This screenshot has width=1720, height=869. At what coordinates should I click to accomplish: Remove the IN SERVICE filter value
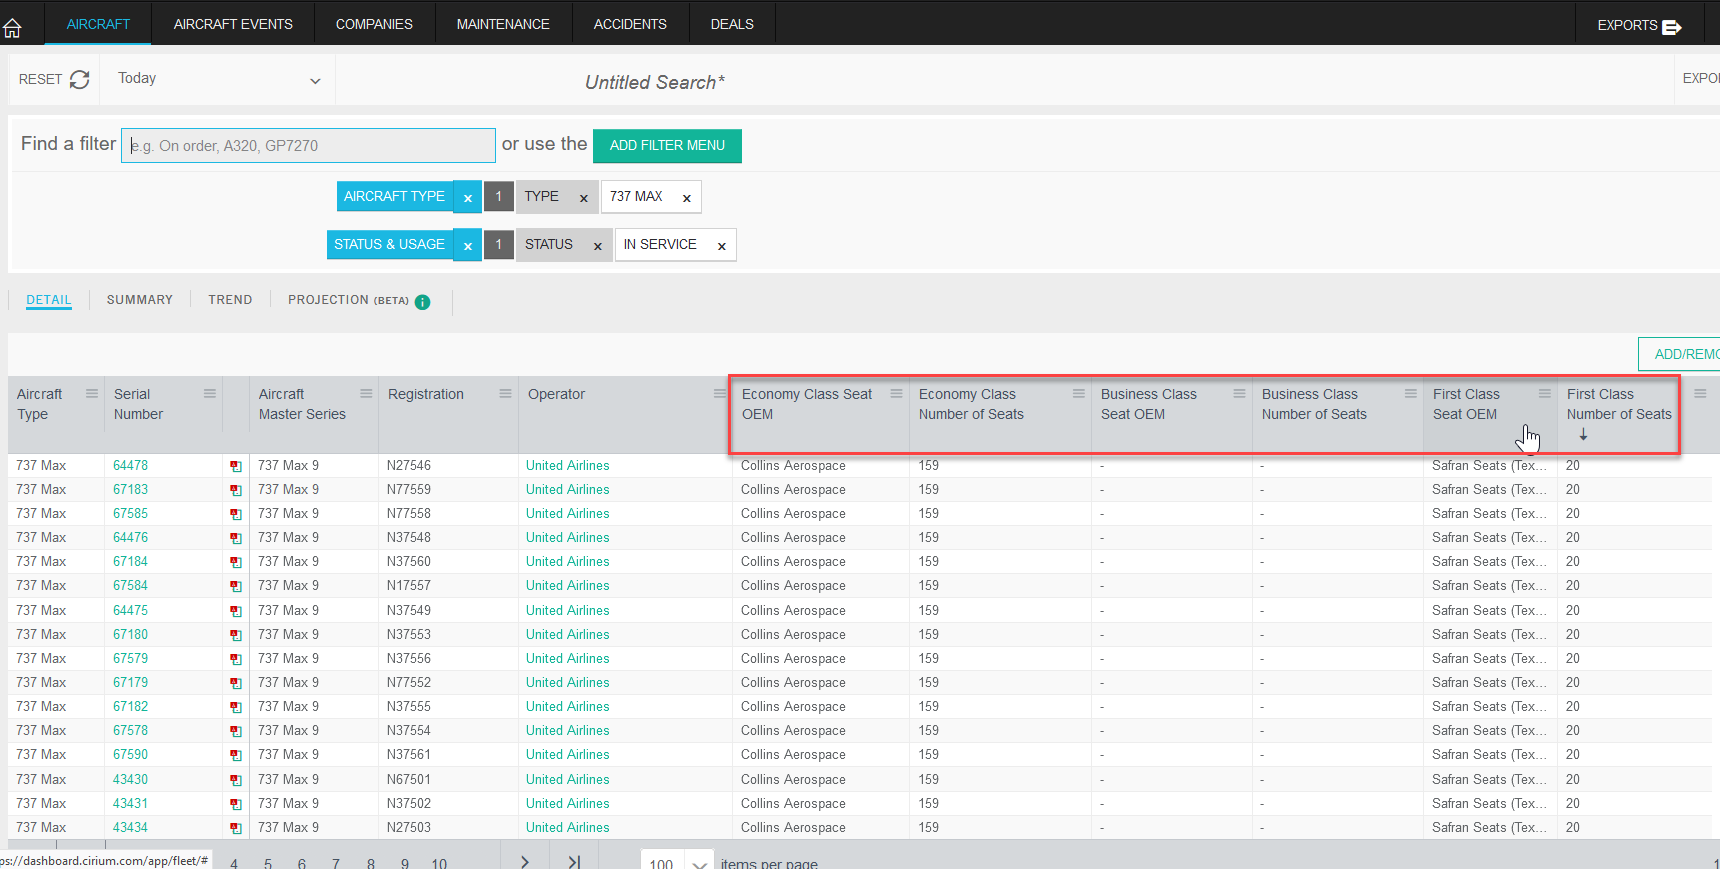tap(721, 246)
